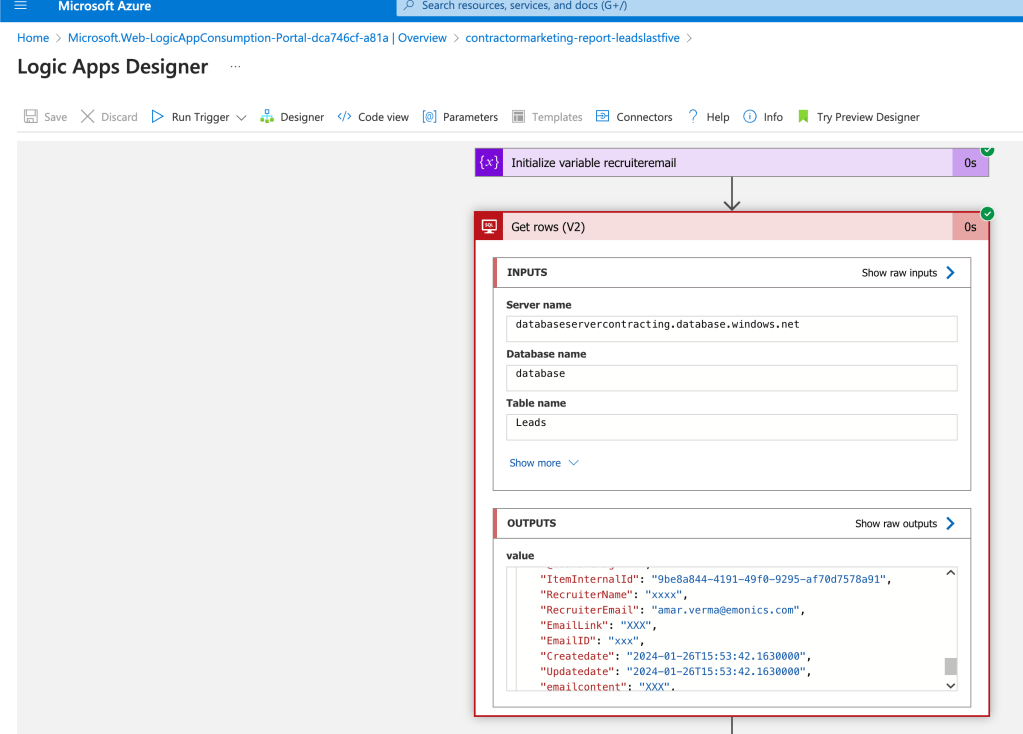Click the INPUTS section heading
Image resolution: width=1023 pixels, height=734 pixels.
(x=527, y=273)
